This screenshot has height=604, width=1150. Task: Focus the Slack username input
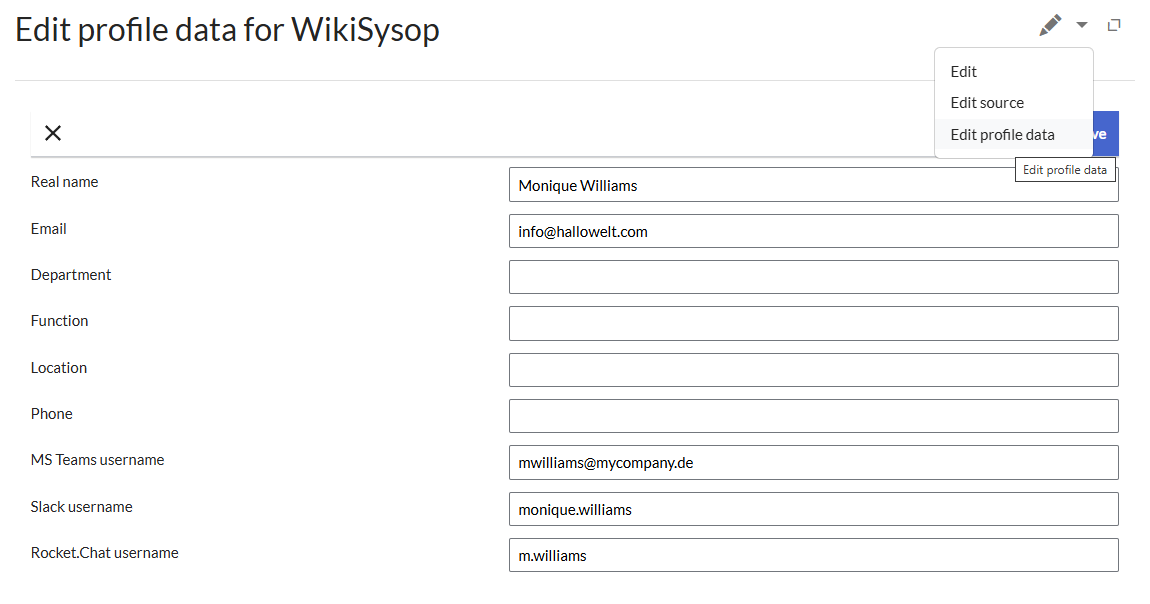tap(813, 509)
